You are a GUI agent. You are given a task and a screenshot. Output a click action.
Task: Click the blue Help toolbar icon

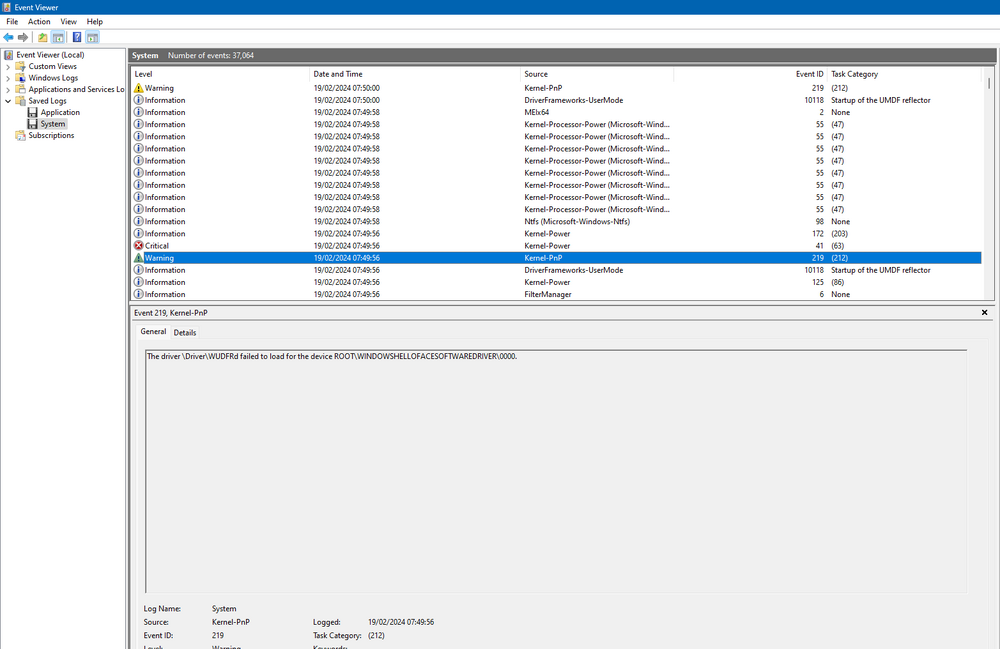[77, 38]
